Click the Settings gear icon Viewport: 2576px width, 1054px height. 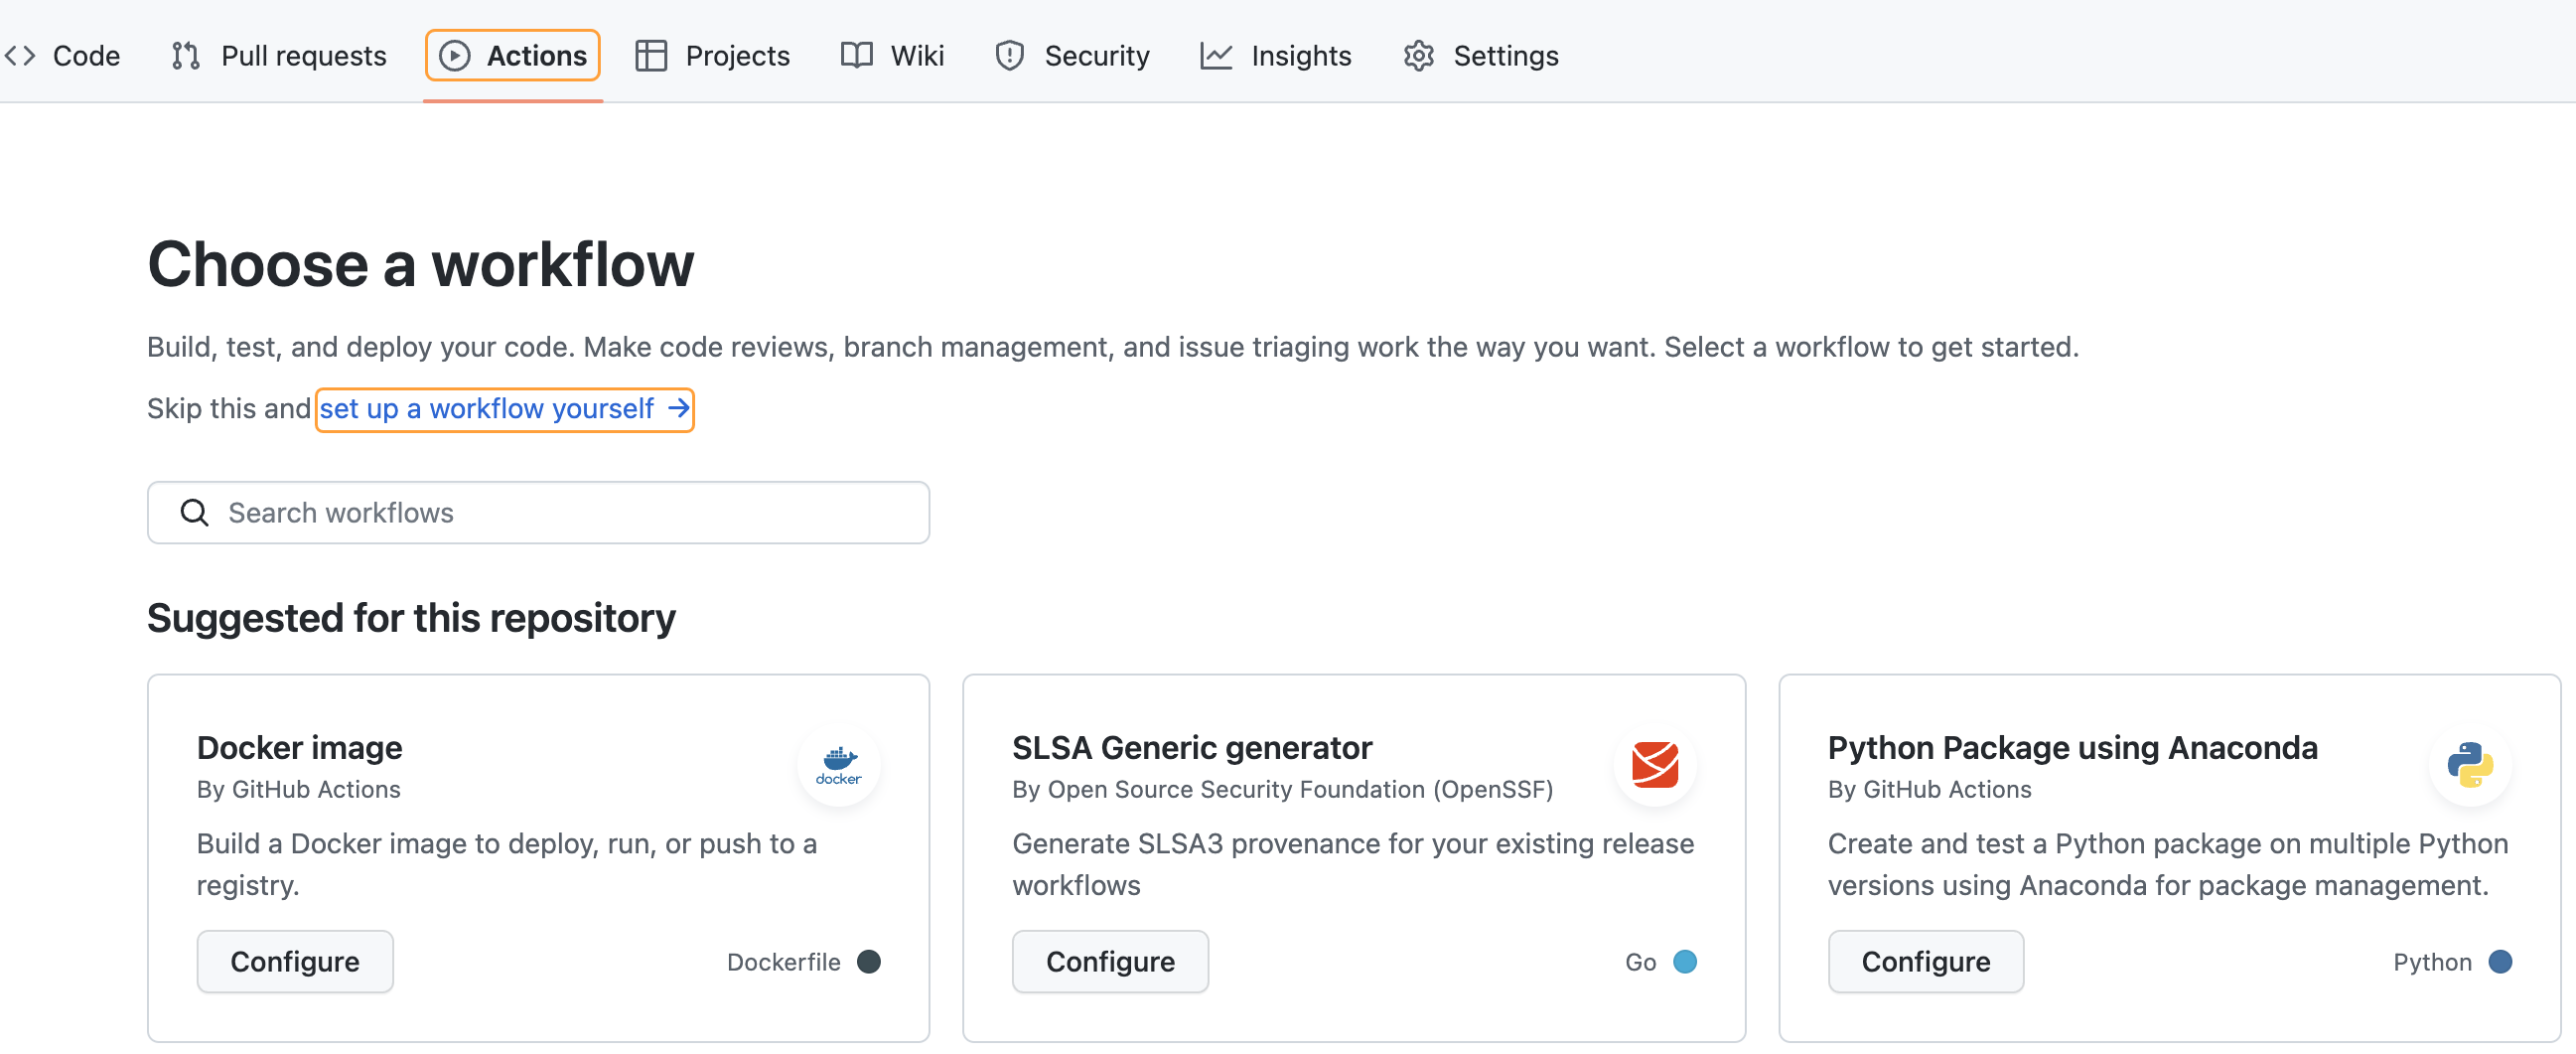[1418, 56]
